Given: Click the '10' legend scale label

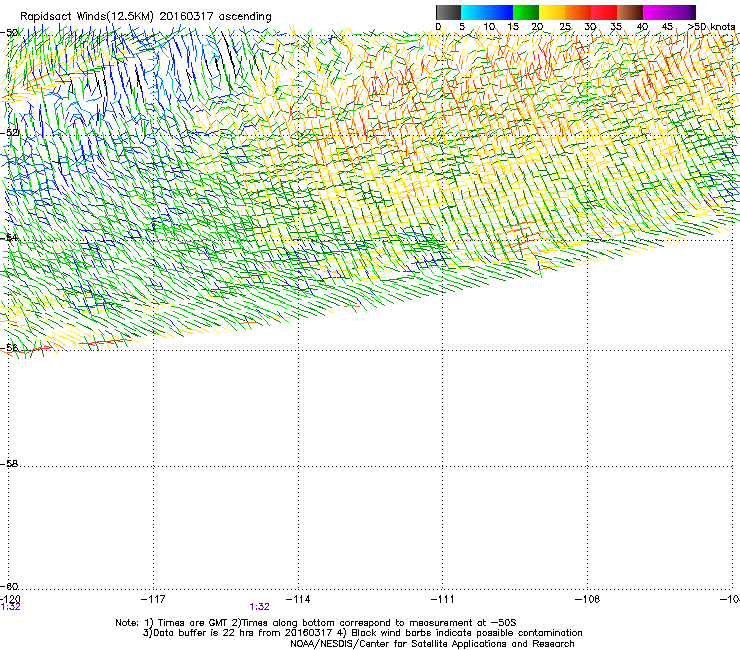Looking at the screenshot, I should click(489, 27).
